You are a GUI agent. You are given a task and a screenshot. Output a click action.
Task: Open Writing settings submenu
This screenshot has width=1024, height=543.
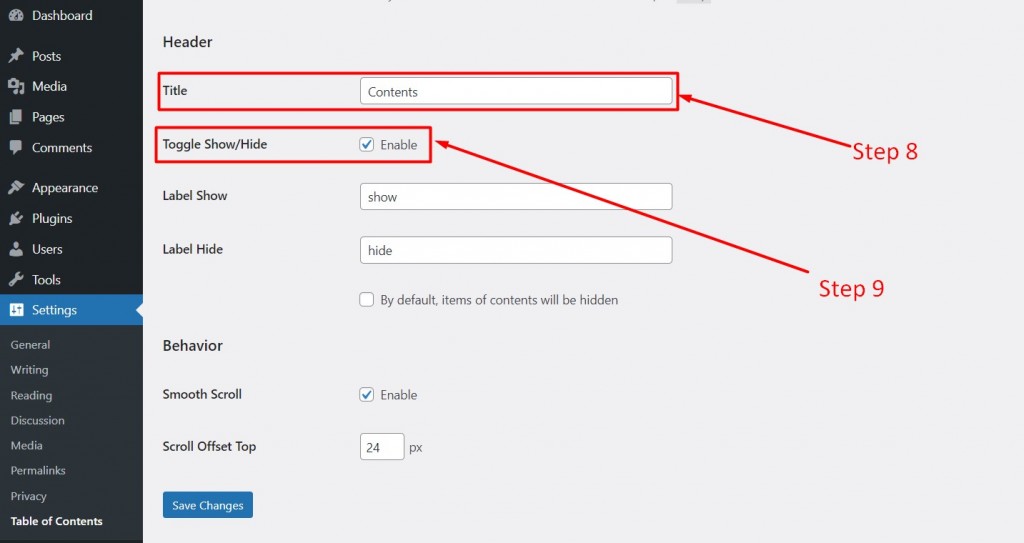(29, 370)
